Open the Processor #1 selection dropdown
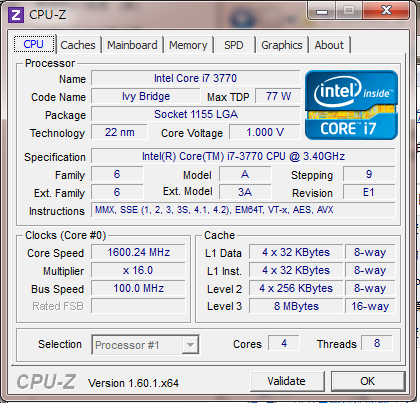 145,345
